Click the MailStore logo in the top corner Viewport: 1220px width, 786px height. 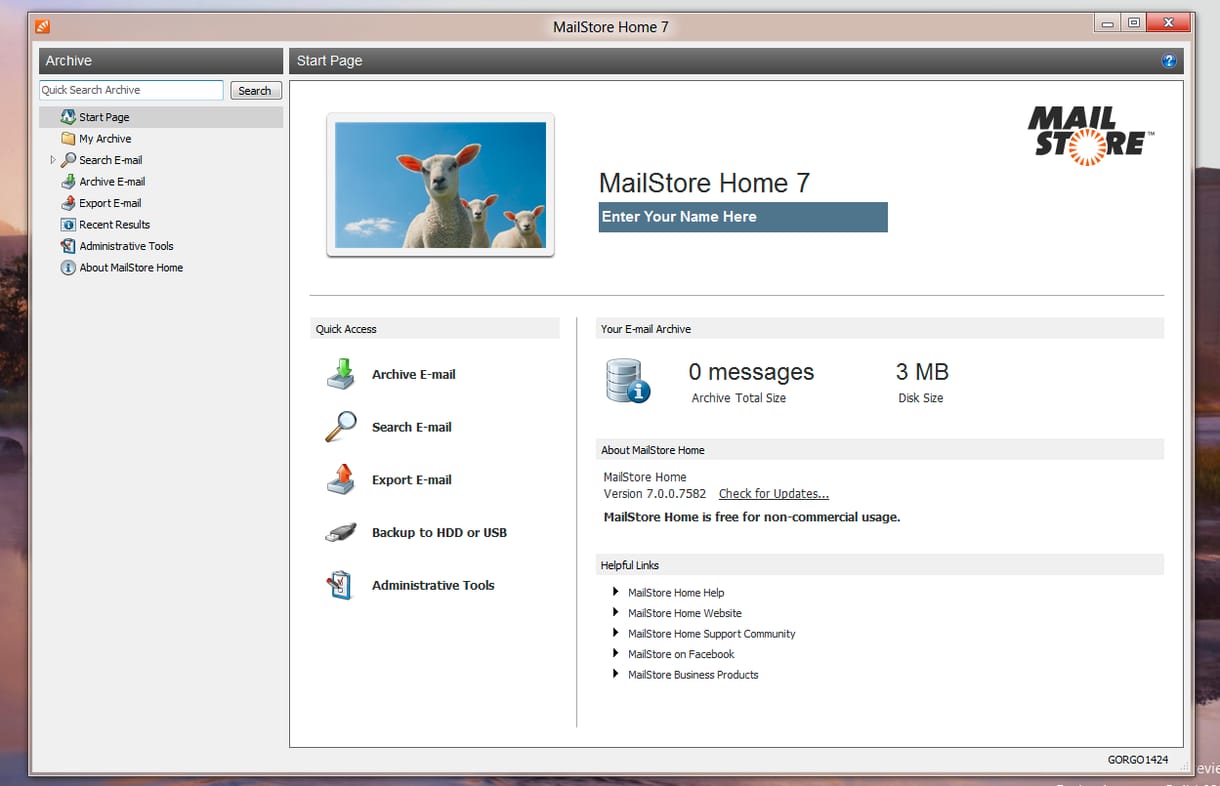tap(1091, 135)
